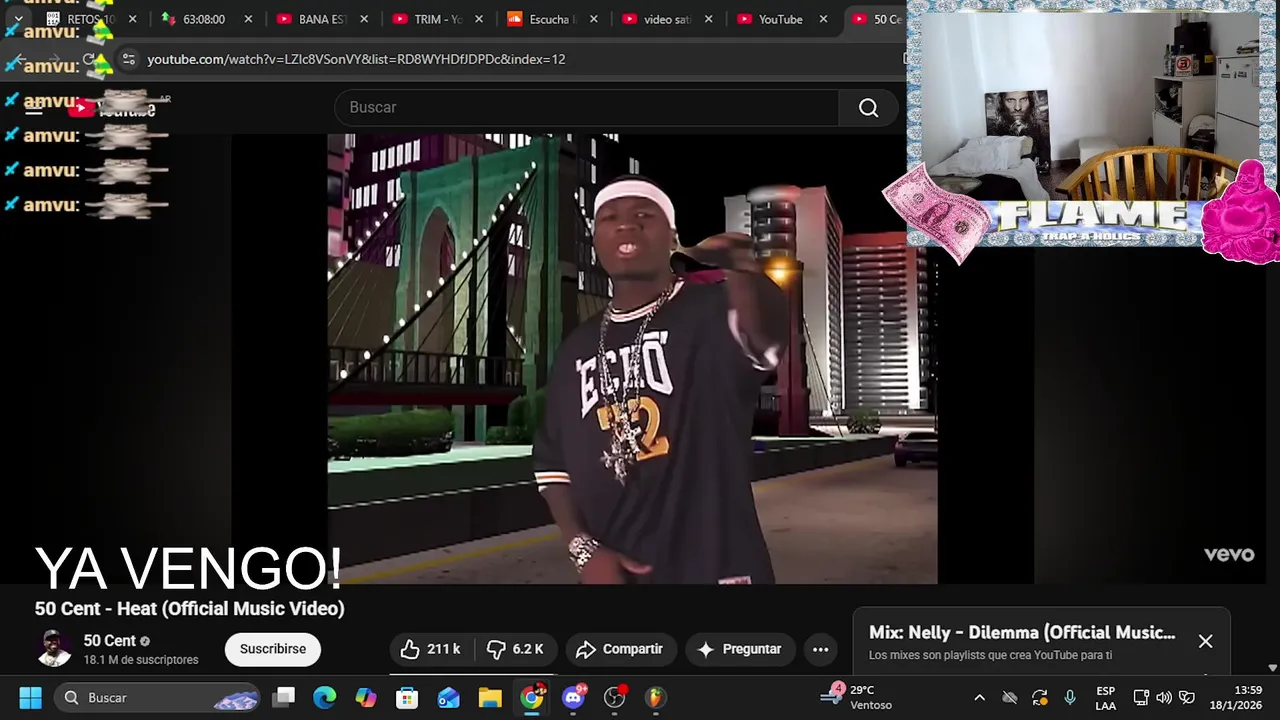The width and height of the screenshot is (1280, 720).
Task: Open the Chrome tab search dropdown arrow
Action: pos(18,19)
